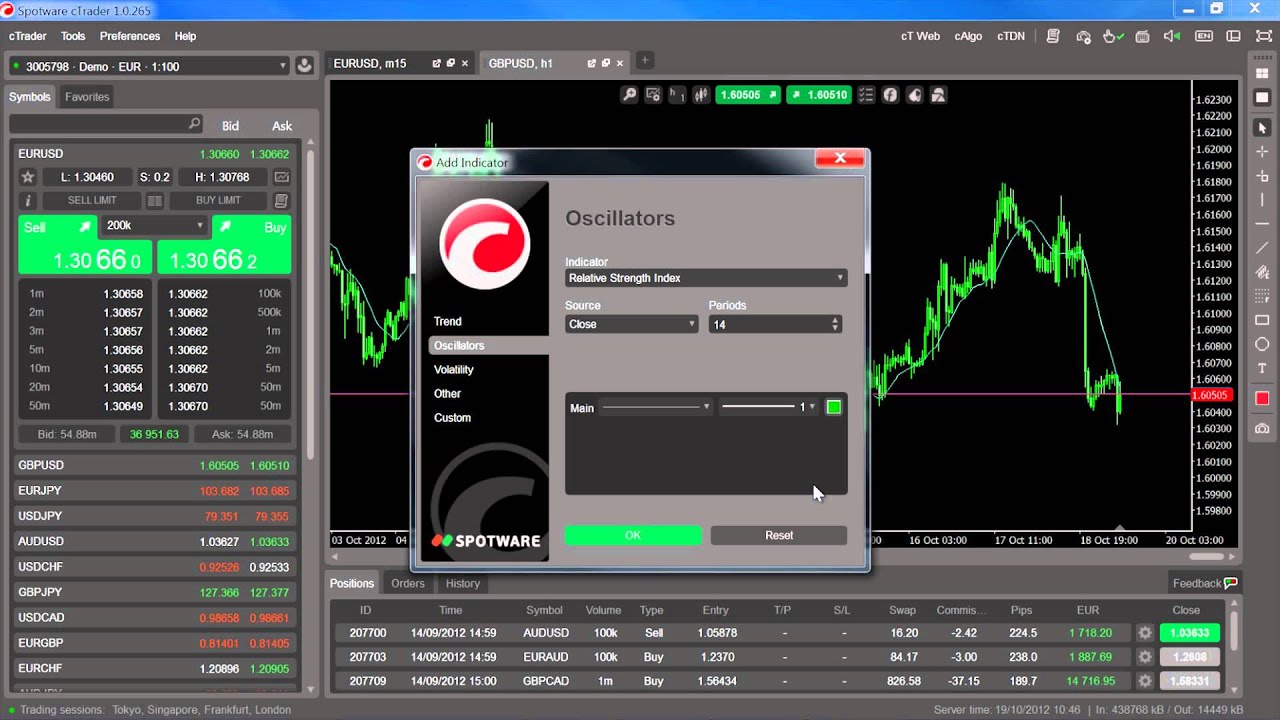Click OK in Add Indicator dialog
1280x720 pixels.
633,535
